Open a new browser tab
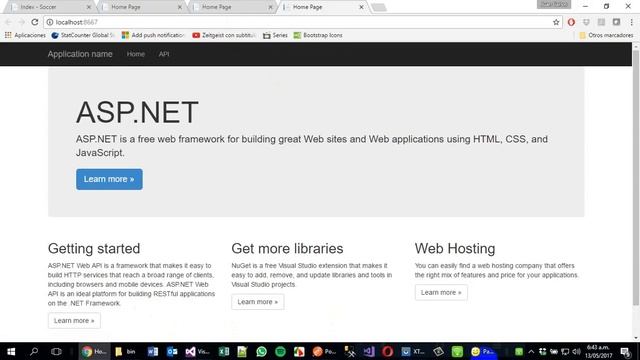Screen dimensions: 640x360 pos(379,7)
